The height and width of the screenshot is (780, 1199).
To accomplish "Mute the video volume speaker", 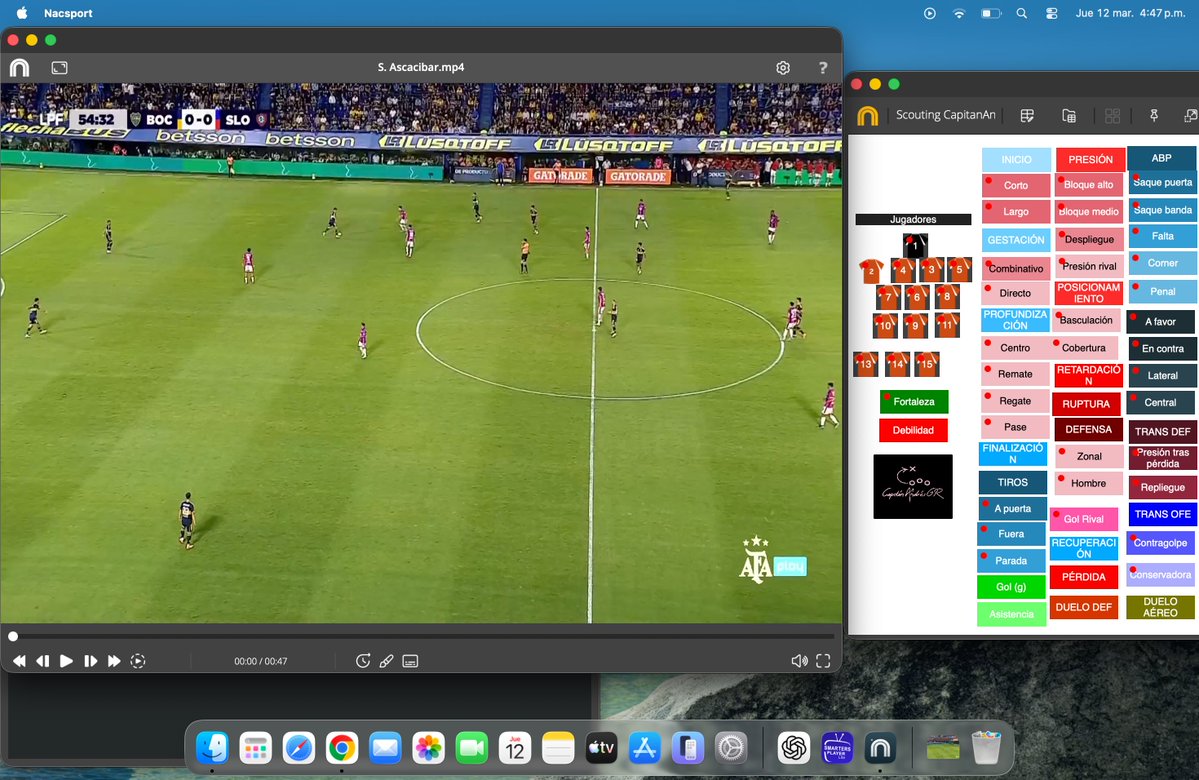I will click(x=799, y=661).
